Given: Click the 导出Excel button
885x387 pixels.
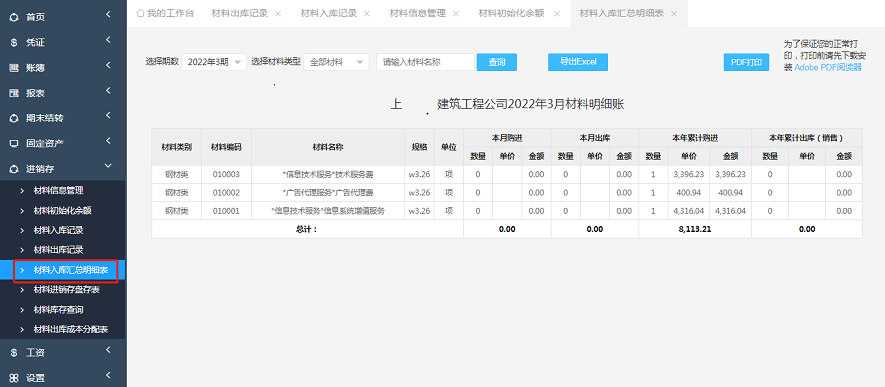Looking at the screenshot, I should tap(578, 62).
